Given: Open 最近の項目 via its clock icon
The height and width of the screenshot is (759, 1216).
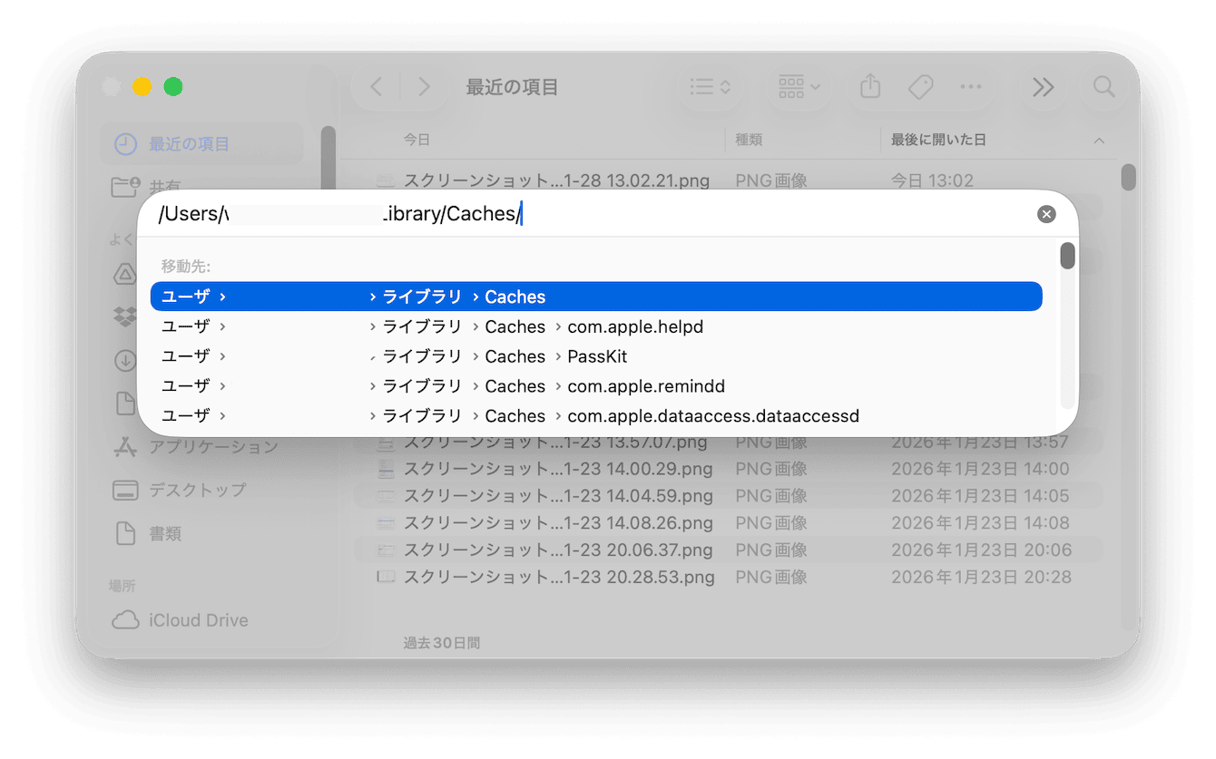Looking at the screenshot, I should click(x=128, y=143).
